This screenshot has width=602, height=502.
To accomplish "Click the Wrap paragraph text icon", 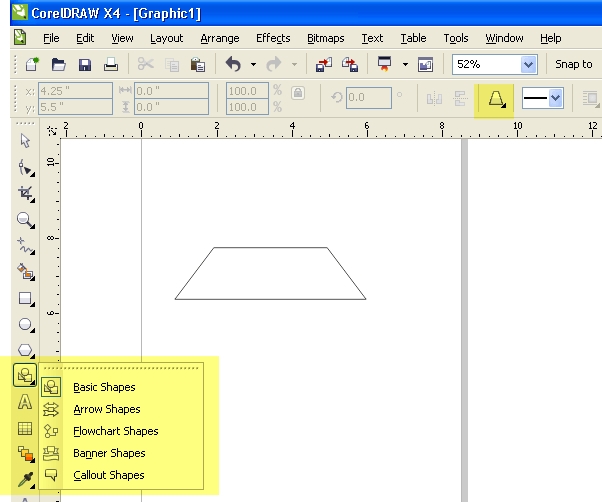I will pyautogui.click(x=591, y=98).
